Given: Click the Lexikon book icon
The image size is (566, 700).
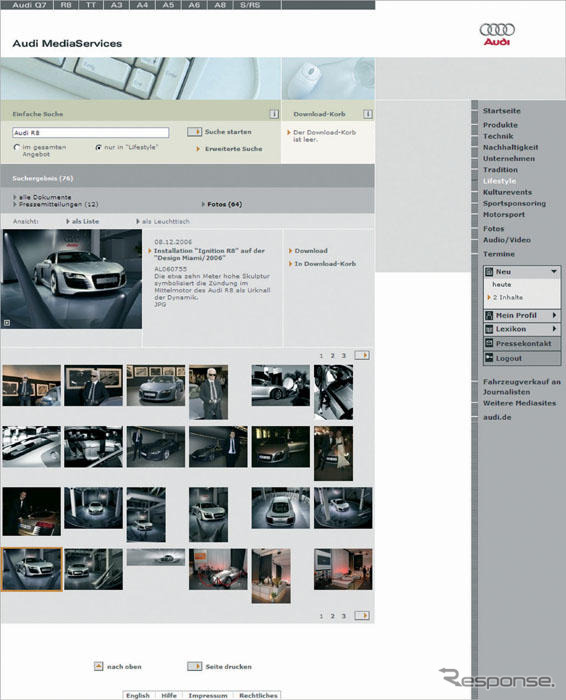Looking at the screenshot, I should click(x=489, y=329).
